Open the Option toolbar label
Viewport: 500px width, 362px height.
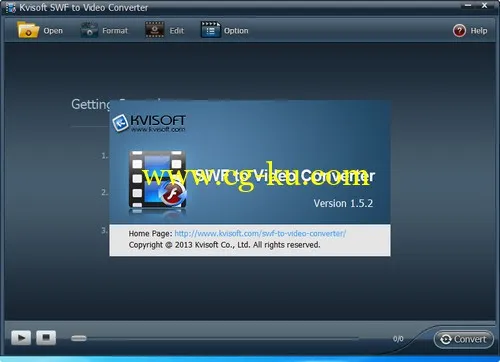(236, 31)
